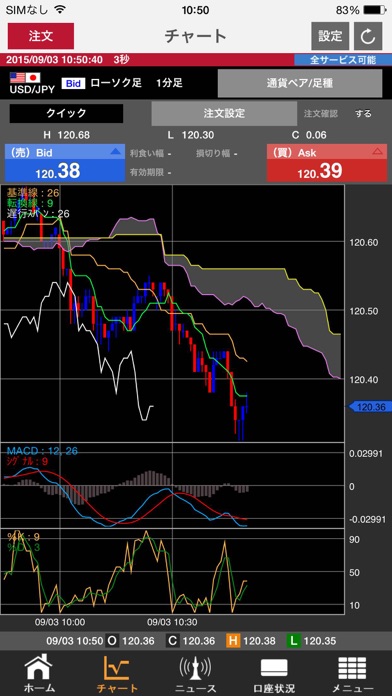
Task: Tap the ローソク足 1分足 chart type label
Action: click(x=136, y=83)
